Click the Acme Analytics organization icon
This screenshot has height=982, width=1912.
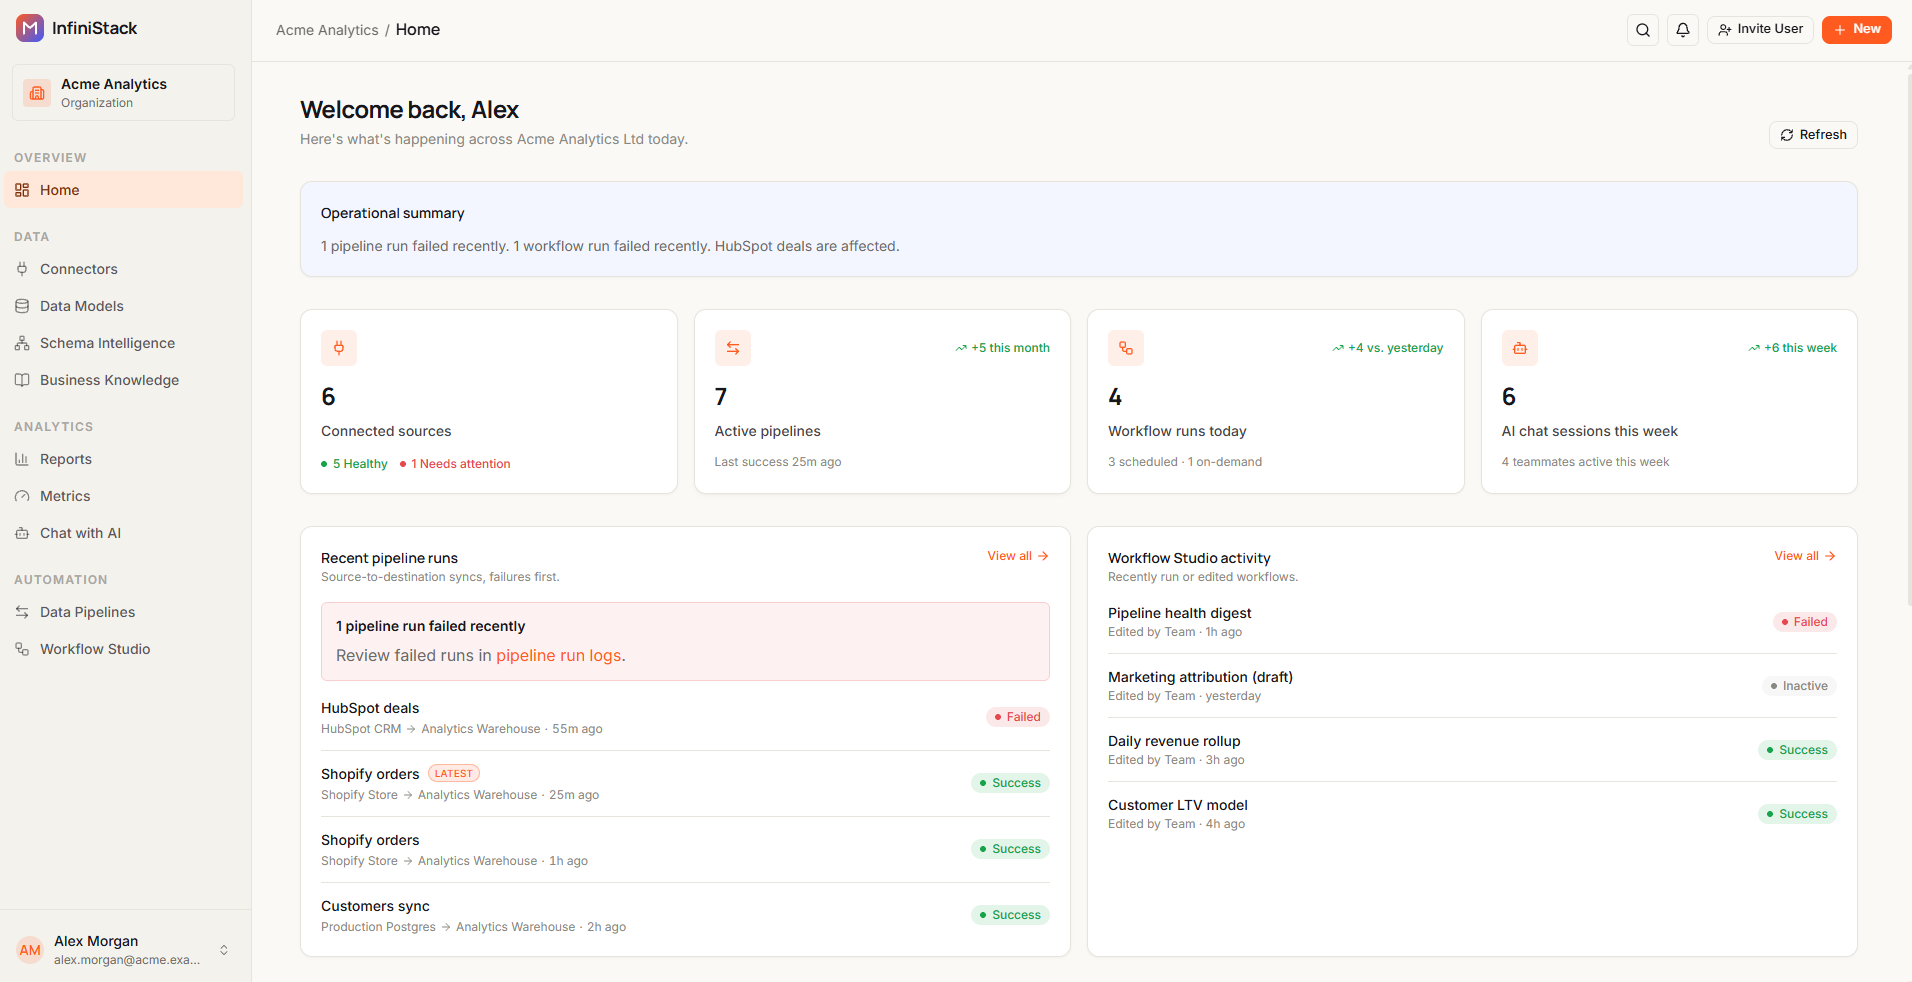coord(37,93)
